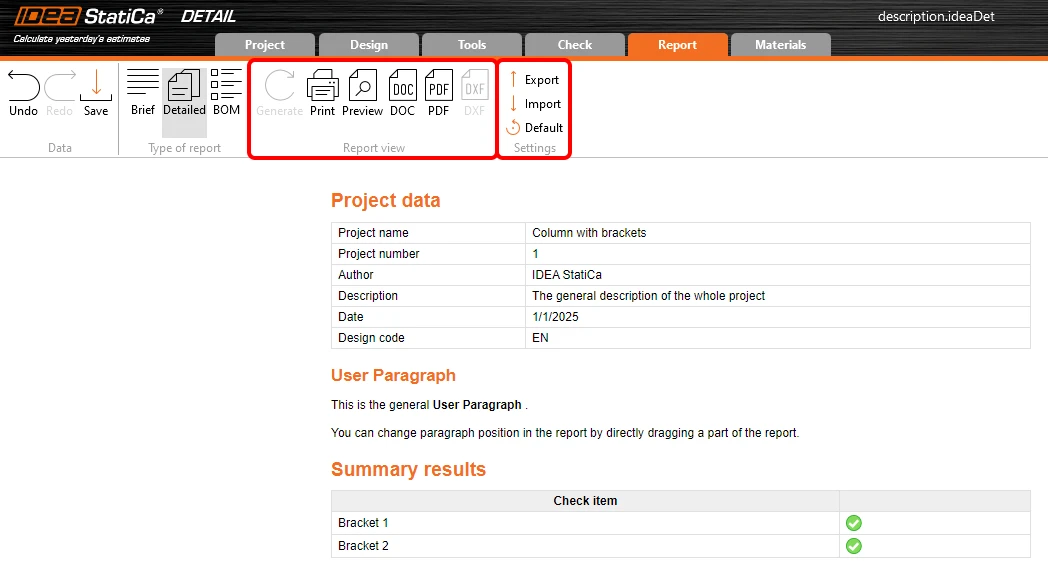
Task: Select the User Paragraph heading
Action: click(393, 375)
